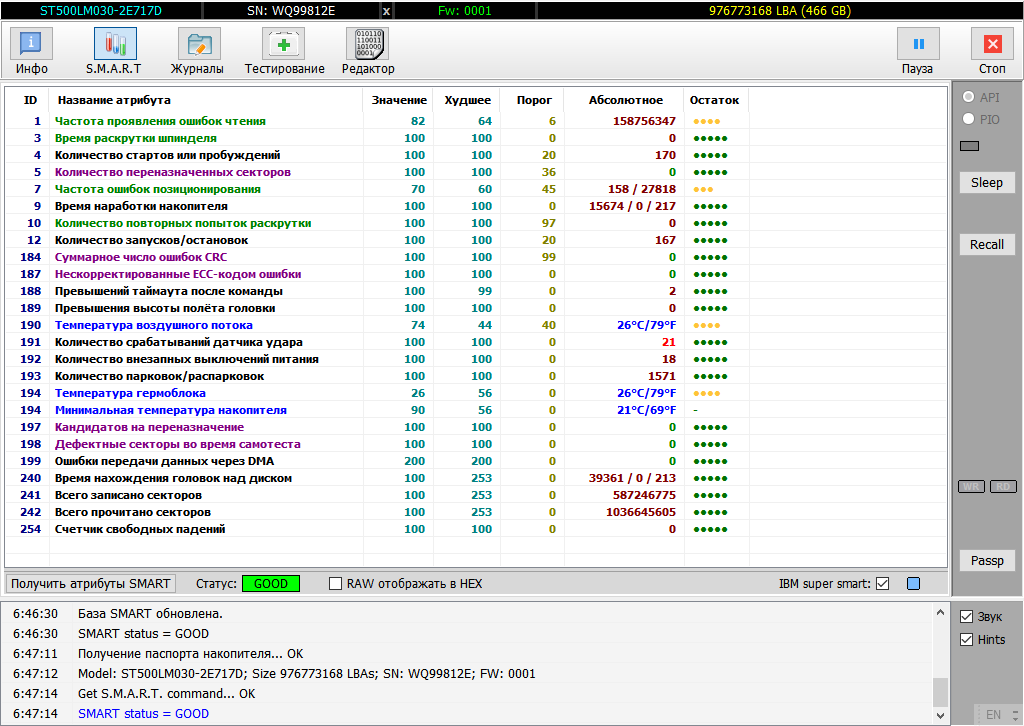
Task: Select the API radio button
Action: (x=968, y=98)
